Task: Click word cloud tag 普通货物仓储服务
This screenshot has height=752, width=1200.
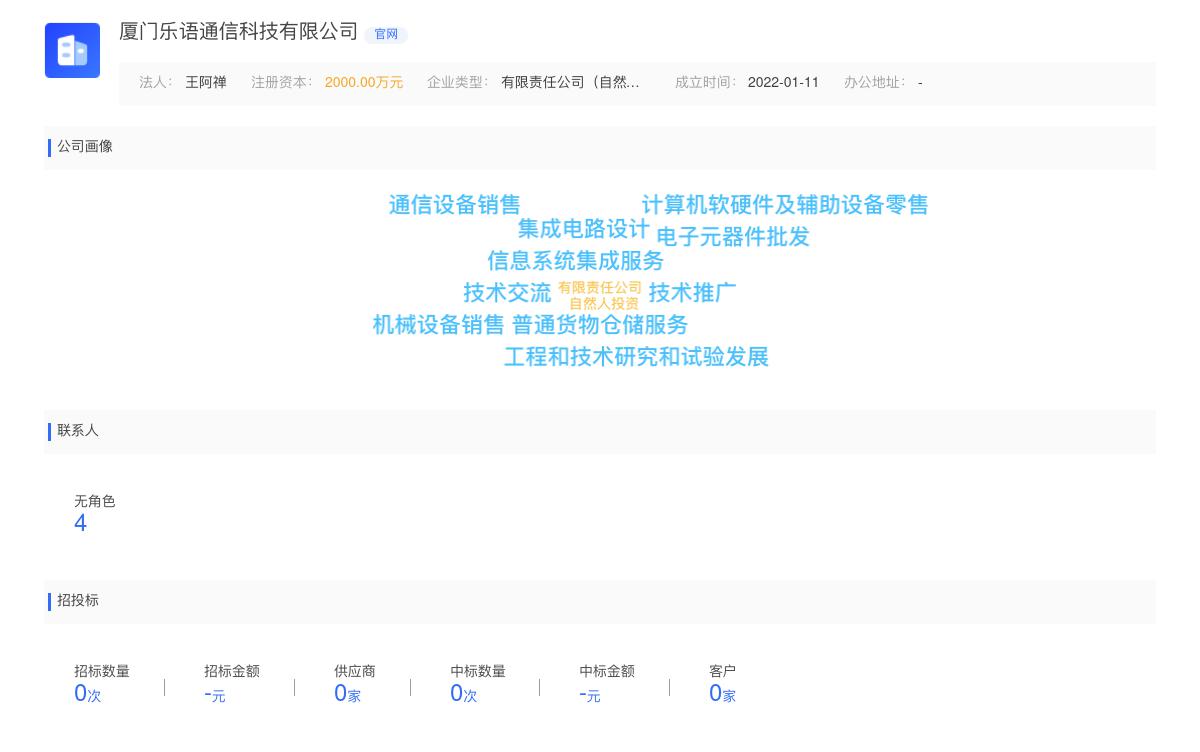Action: (600, 325)
